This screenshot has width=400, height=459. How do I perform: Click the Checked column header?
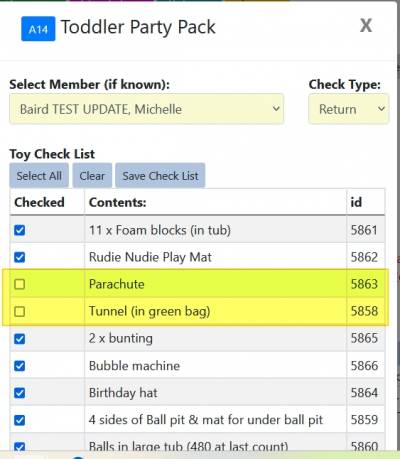coord(39,202)
